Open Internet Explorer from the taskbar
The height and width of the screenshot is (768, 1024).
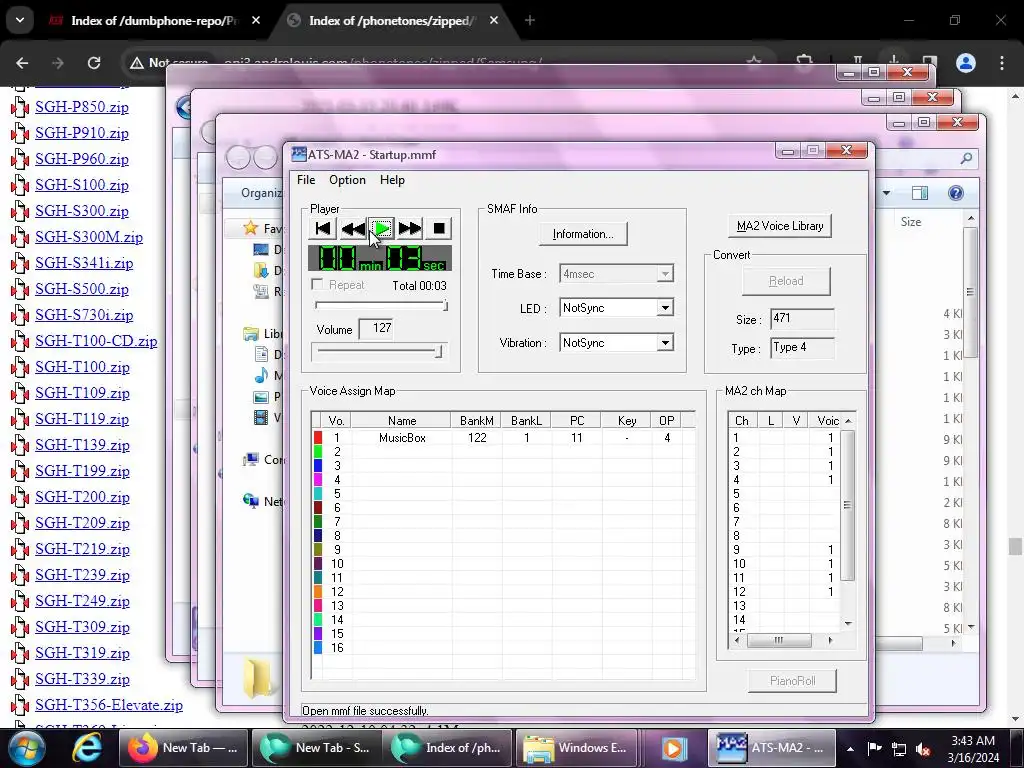86,748
